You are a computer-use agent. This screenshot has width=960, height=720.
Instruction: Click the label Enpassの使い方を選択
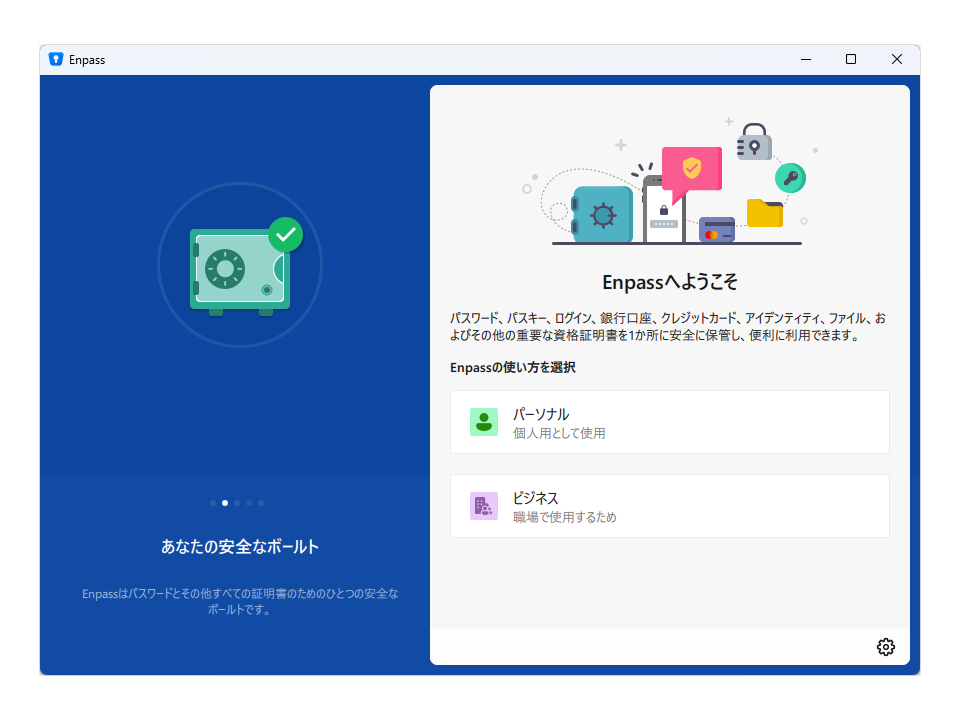(512, 367)
